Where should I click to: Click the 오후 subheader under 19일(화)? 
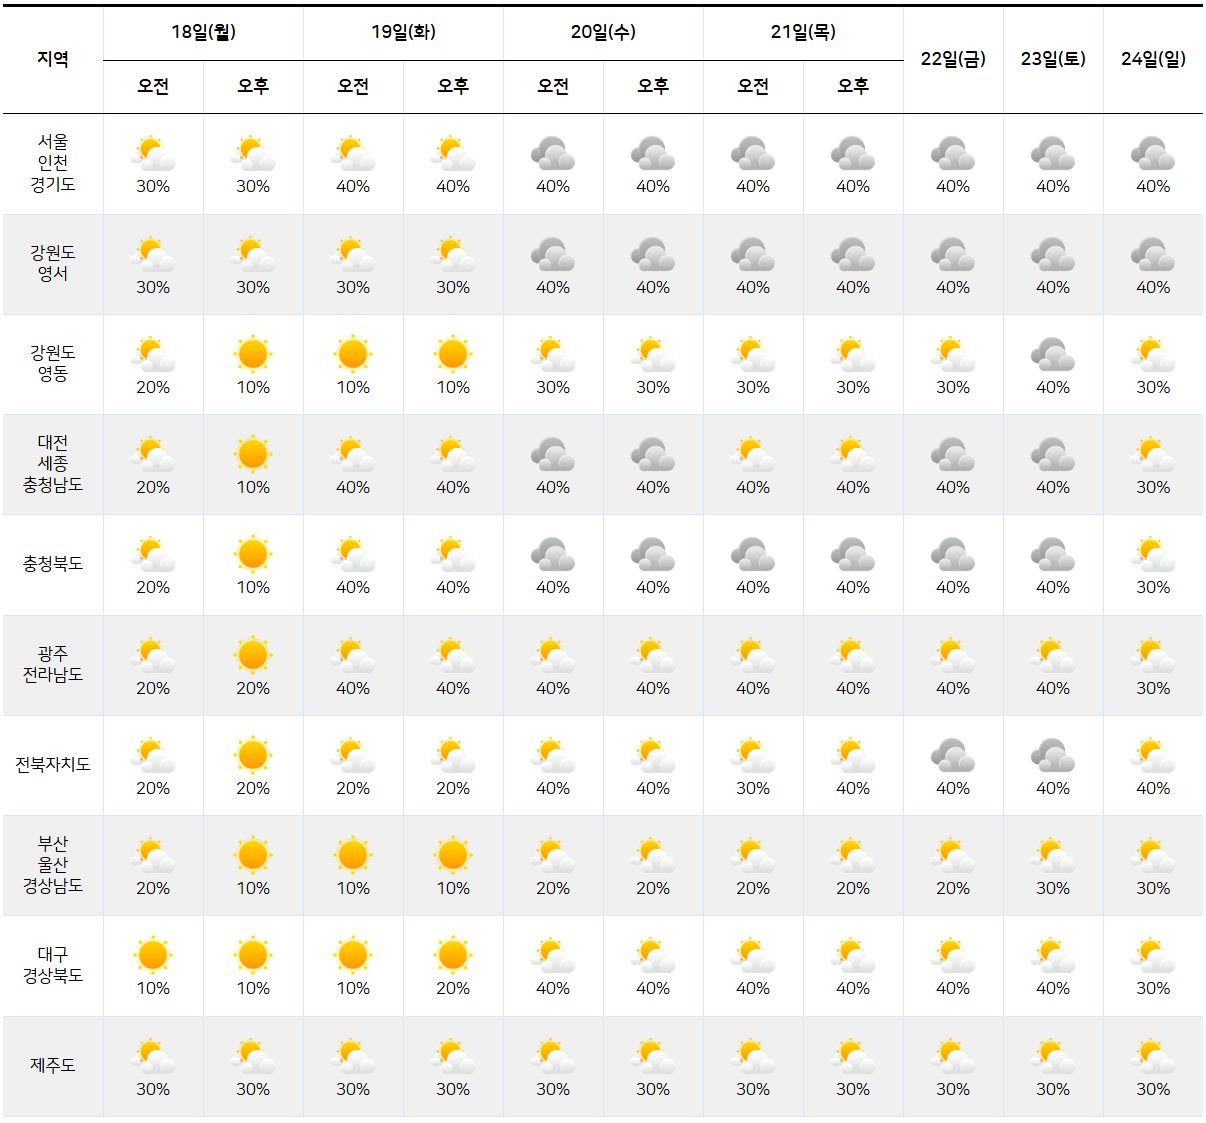[x=453, y=86]
